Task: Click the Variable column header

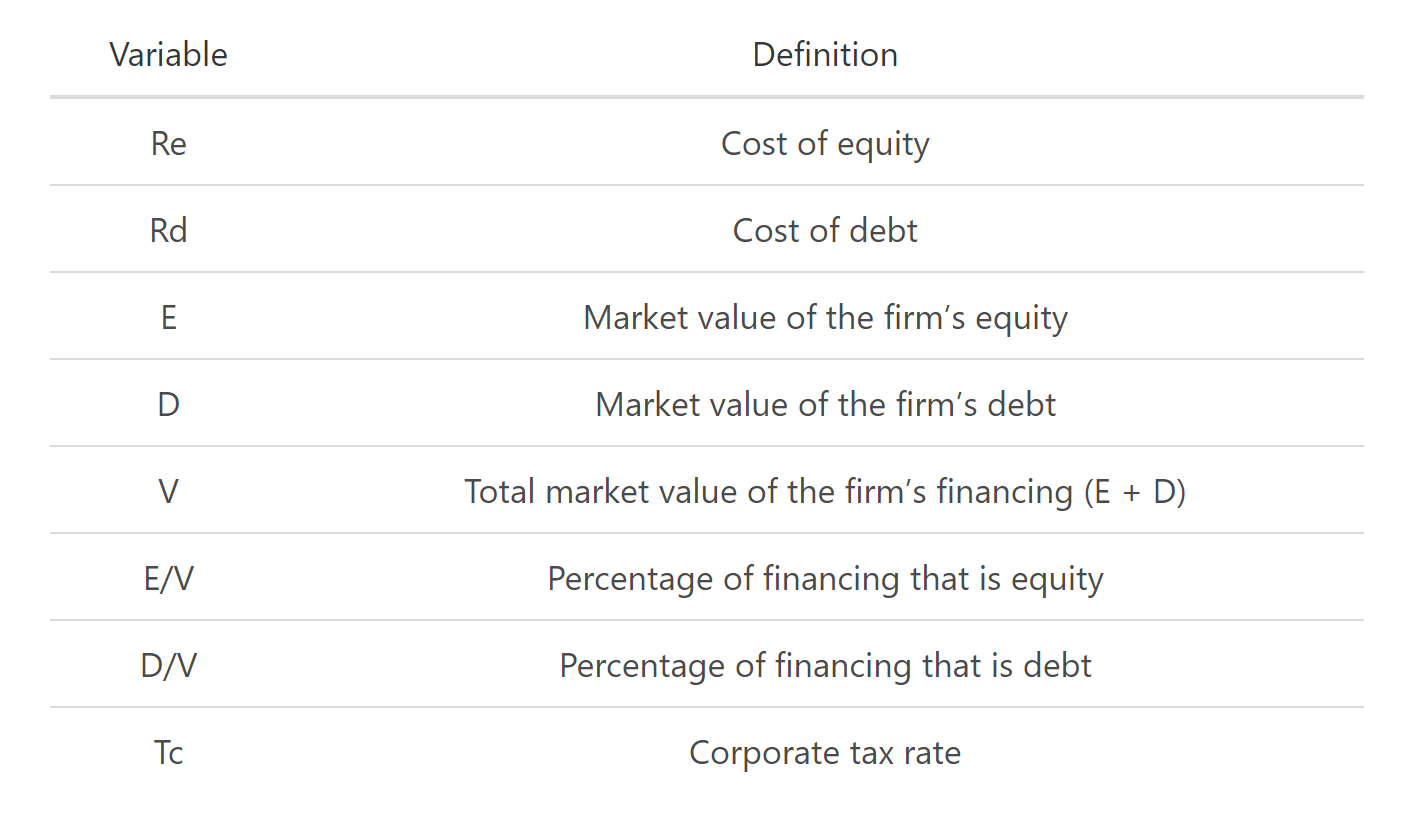Action: 168,54
